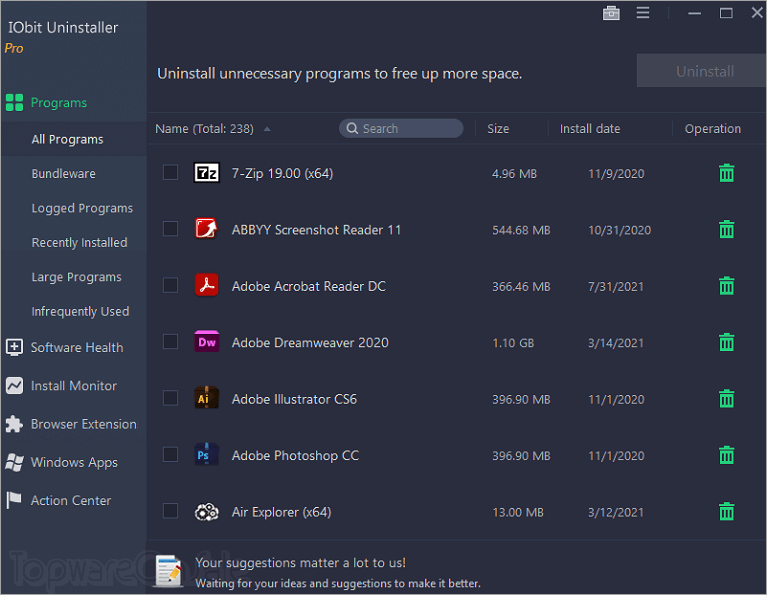Open the Software Health section
This screenshot has height=595, width=767.
point(77,347)
